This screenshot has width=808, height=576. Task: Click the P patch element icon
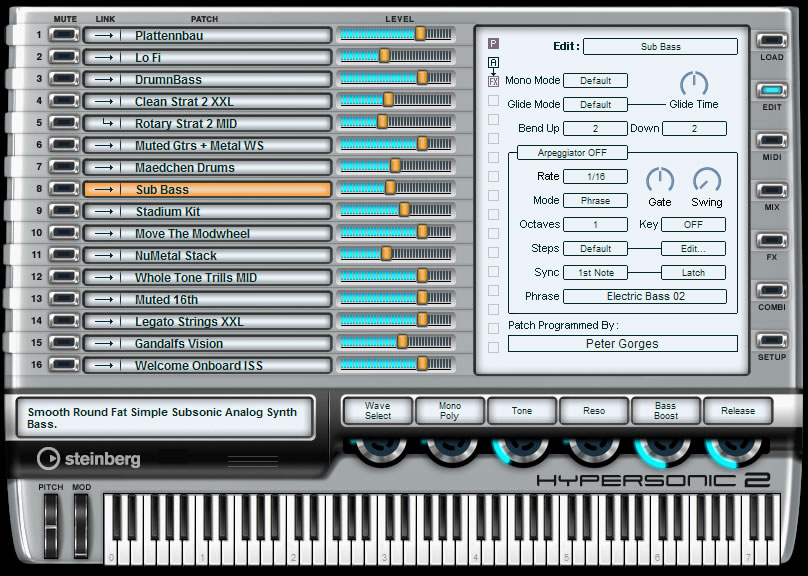coord(493,44)
